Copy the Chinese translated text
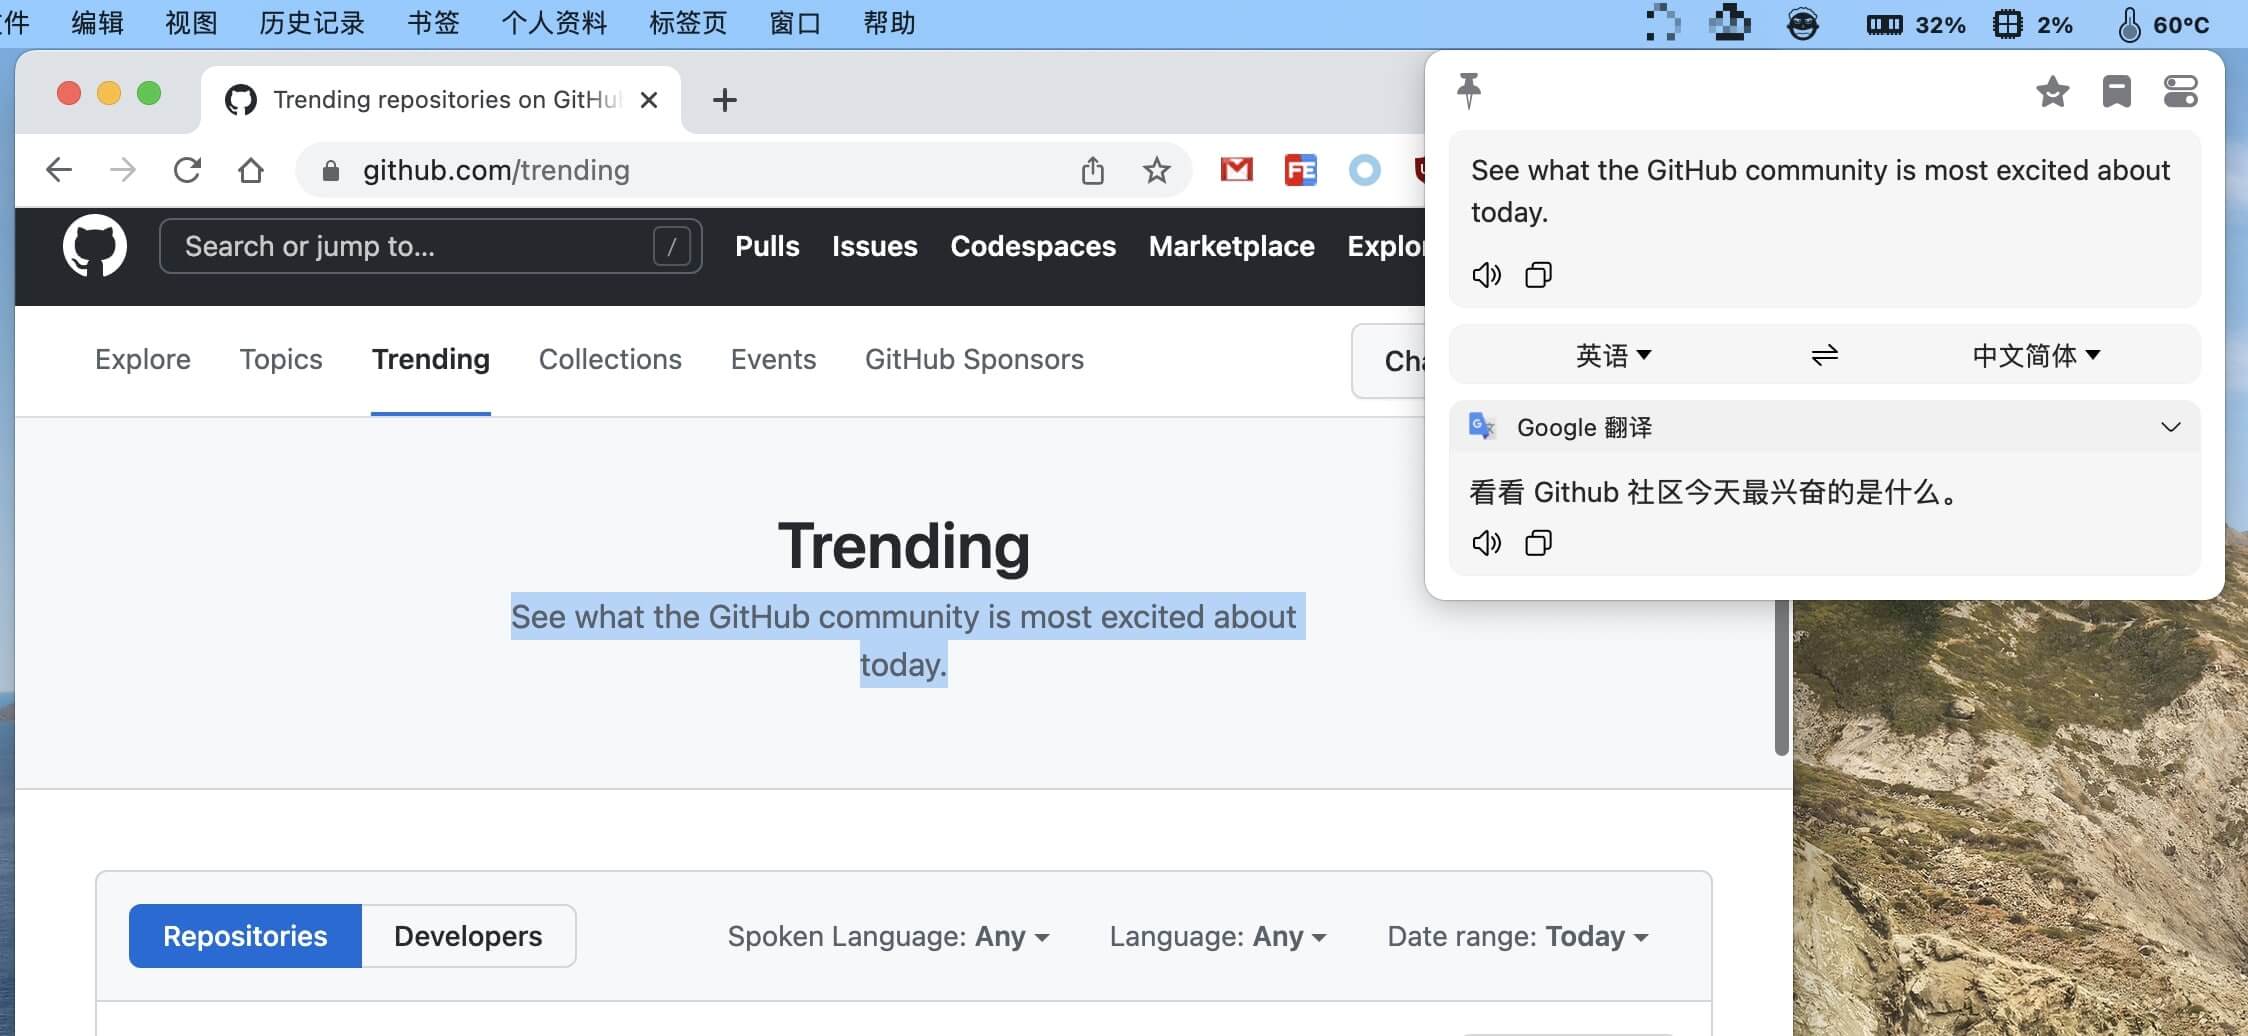This screenshot has height=1036, width=2248. point(1538,543)
